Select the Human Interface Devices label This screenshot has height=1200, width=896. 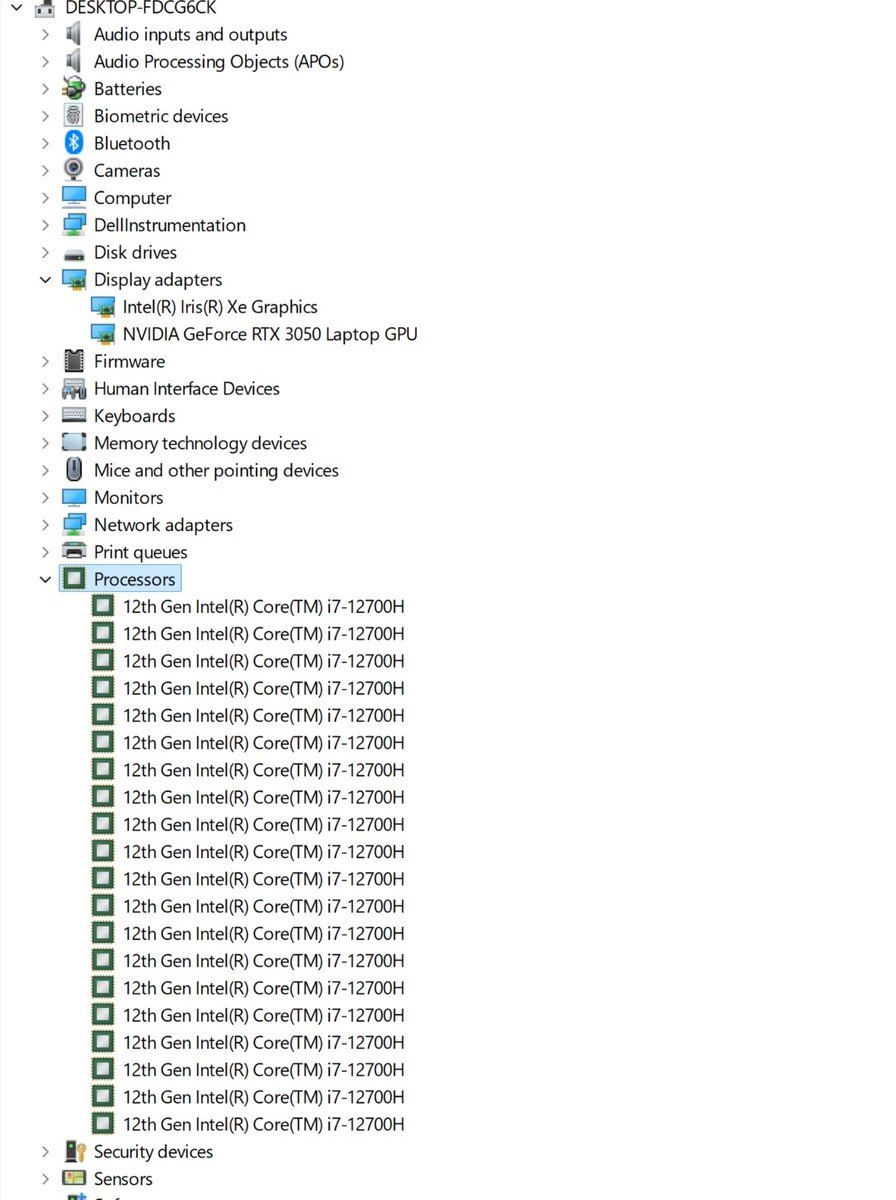pos(187,389)
